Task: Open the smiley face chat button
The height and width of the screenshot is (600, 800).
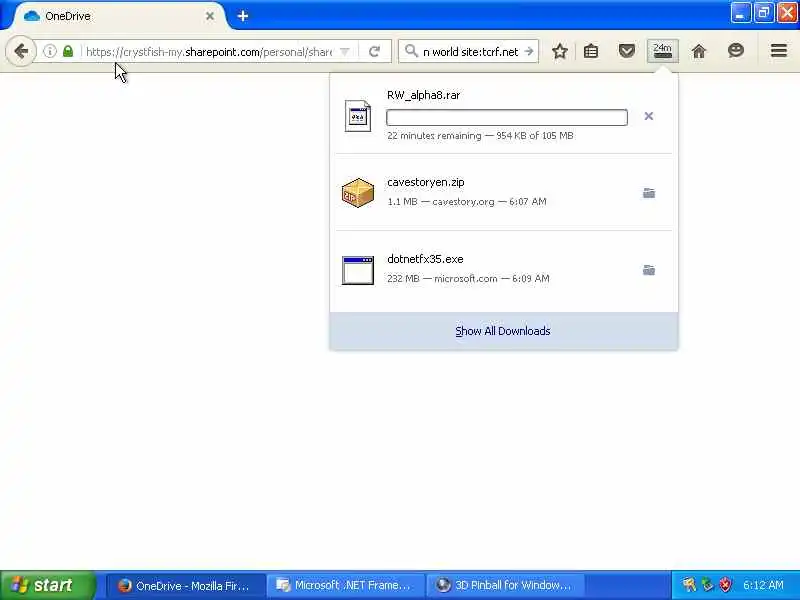Action: click(736, 51)
